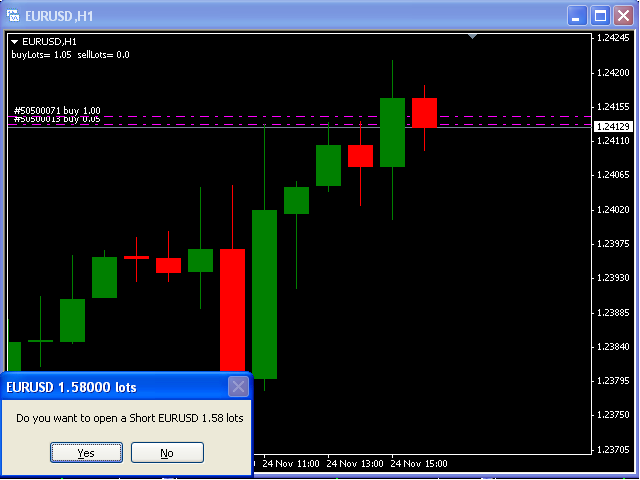This screenshot has height=480, width=640.
Task: Click the tallest red candlestick body
Action: click(232, 310)
